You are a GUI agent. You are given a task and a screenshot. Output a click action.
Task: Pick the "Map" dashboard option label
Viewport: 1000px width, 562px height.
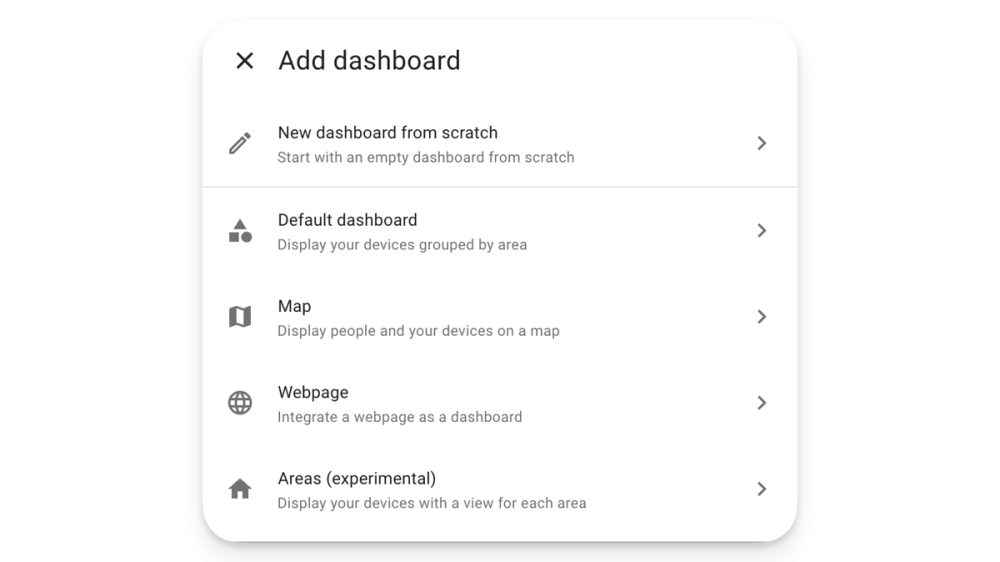pos(295,307)
